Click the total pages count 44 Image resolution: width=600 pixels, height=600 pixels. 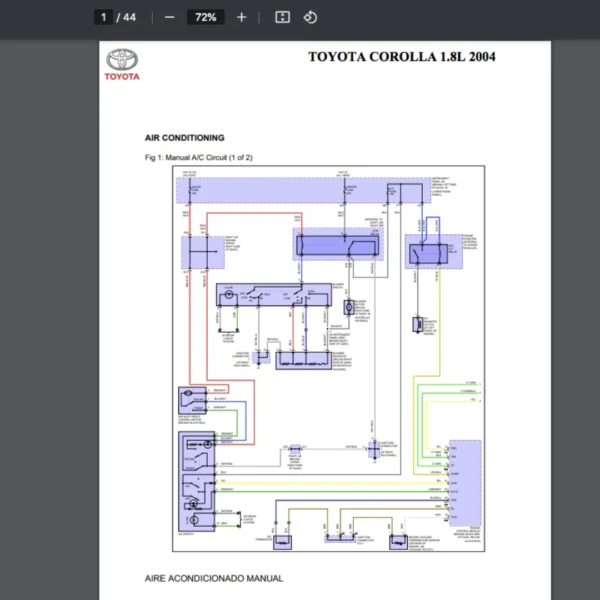click(129, 17)
